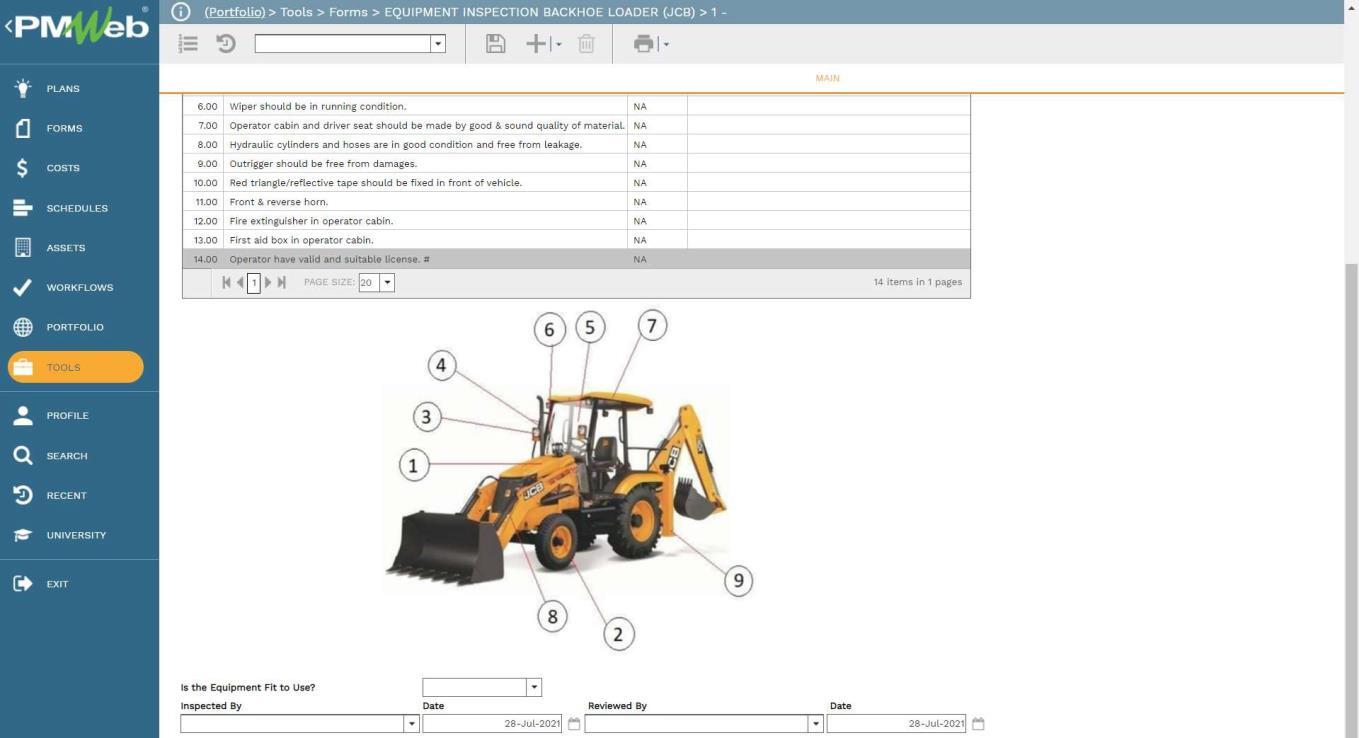Click the Add new plus icon
The height and width of the screenshot is (738, 1359).
(537, 44)
